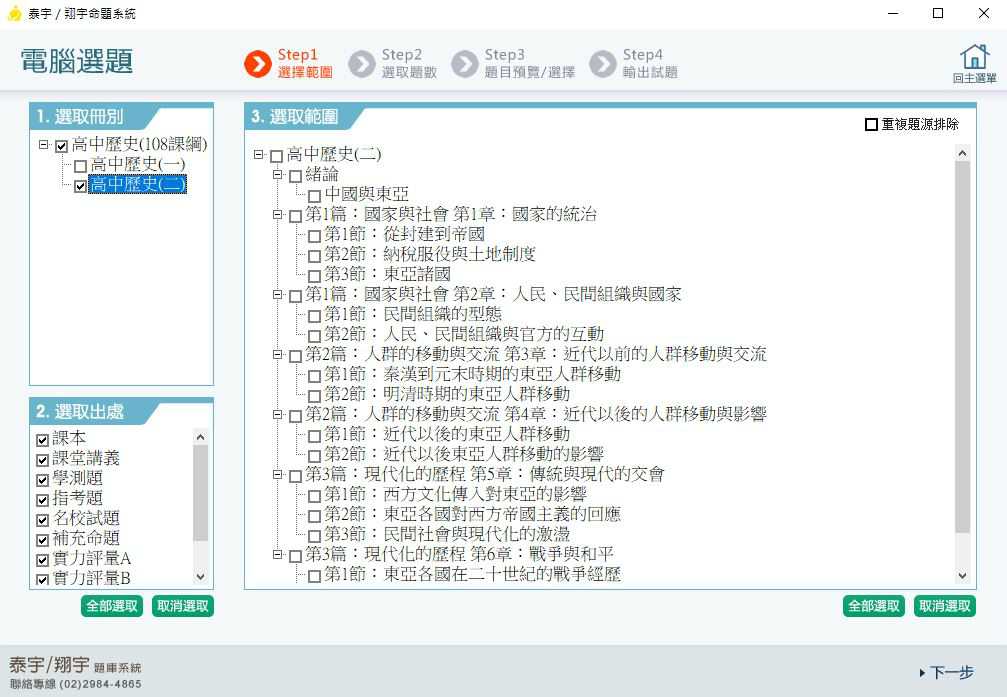Click scroll up arrow of 選取範圍 list
The height and width of the screenshot is (697, 1007).
(962, 153)
